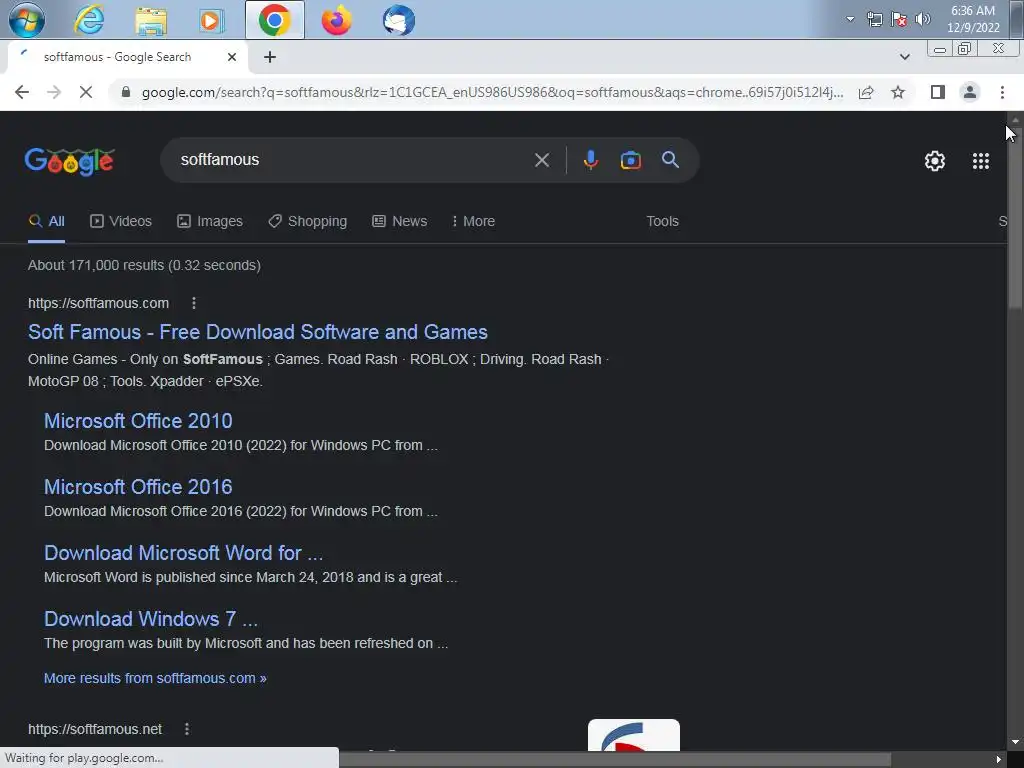Click the address bar URL
The height and width of the screenshot is (768, 1024).
(492, 92)
